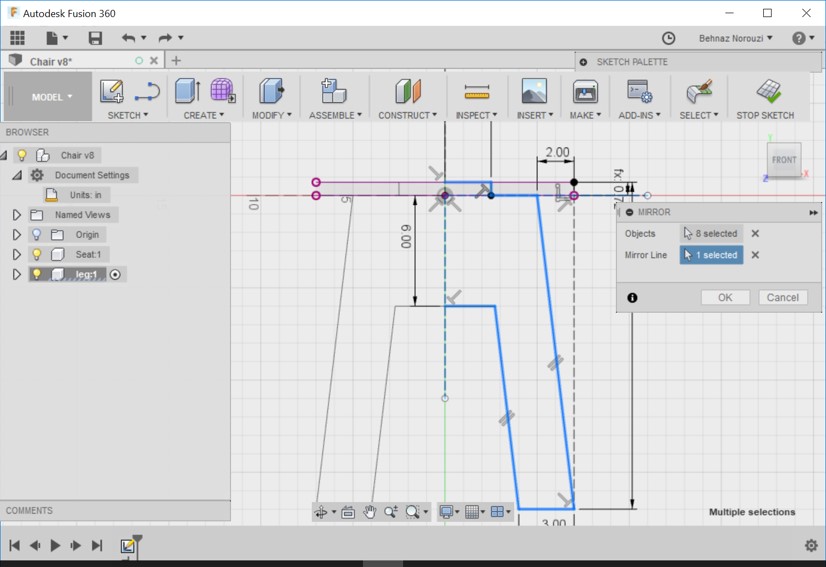This screenshot has height=567, width=826.
Task: Select the Pan hand tool
Action: click(x=369, y=512)
